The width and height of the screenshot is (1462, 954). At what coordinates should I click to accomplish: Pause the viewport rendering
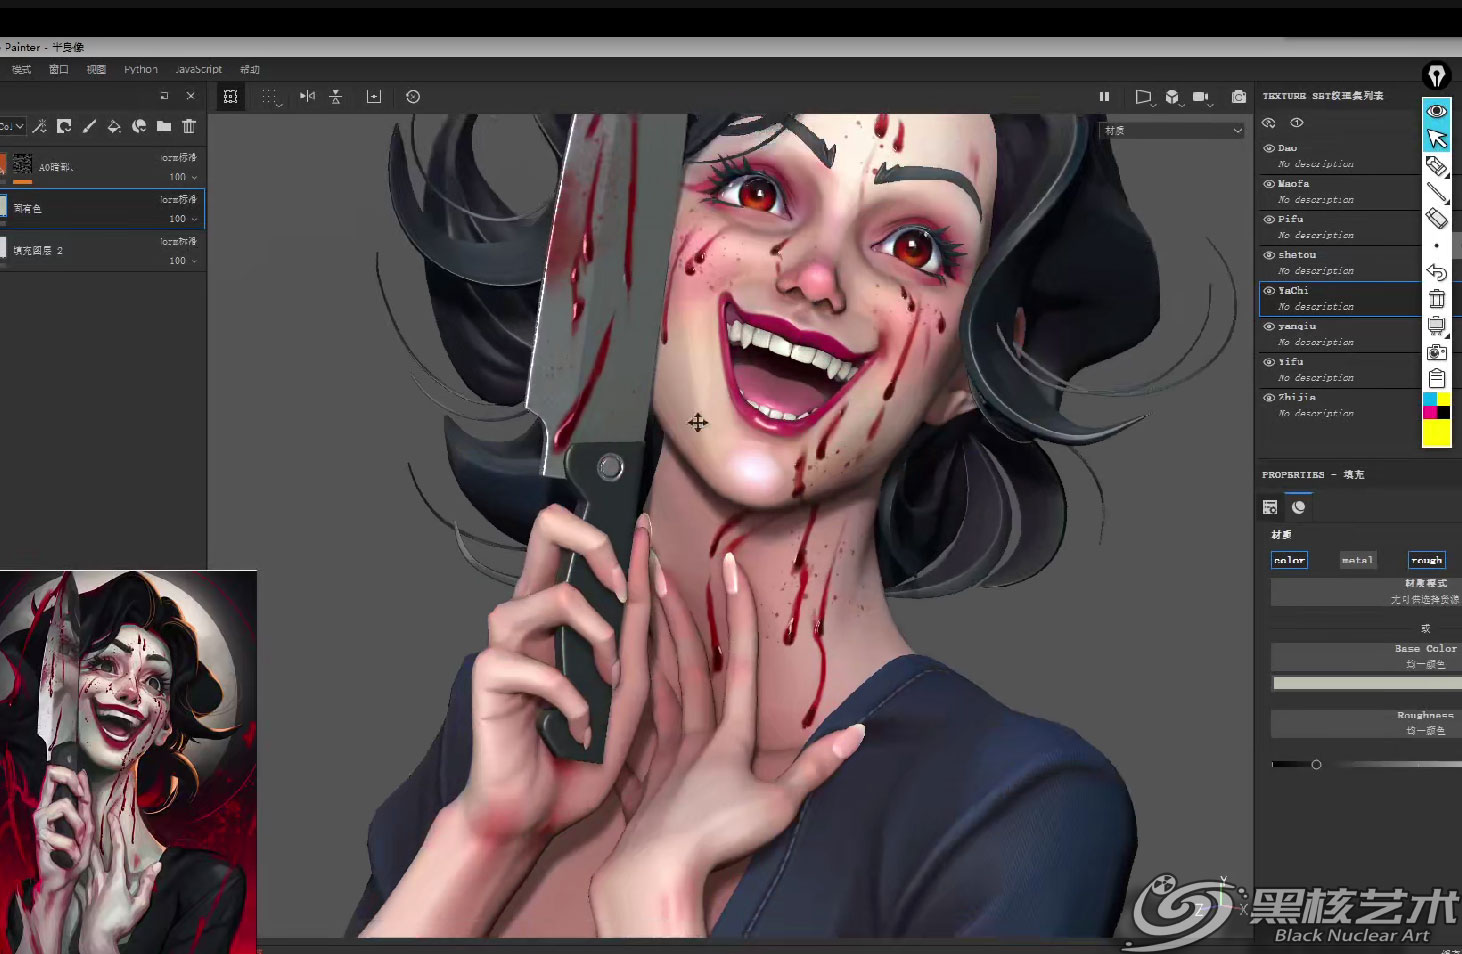[x=1104, y=96]
